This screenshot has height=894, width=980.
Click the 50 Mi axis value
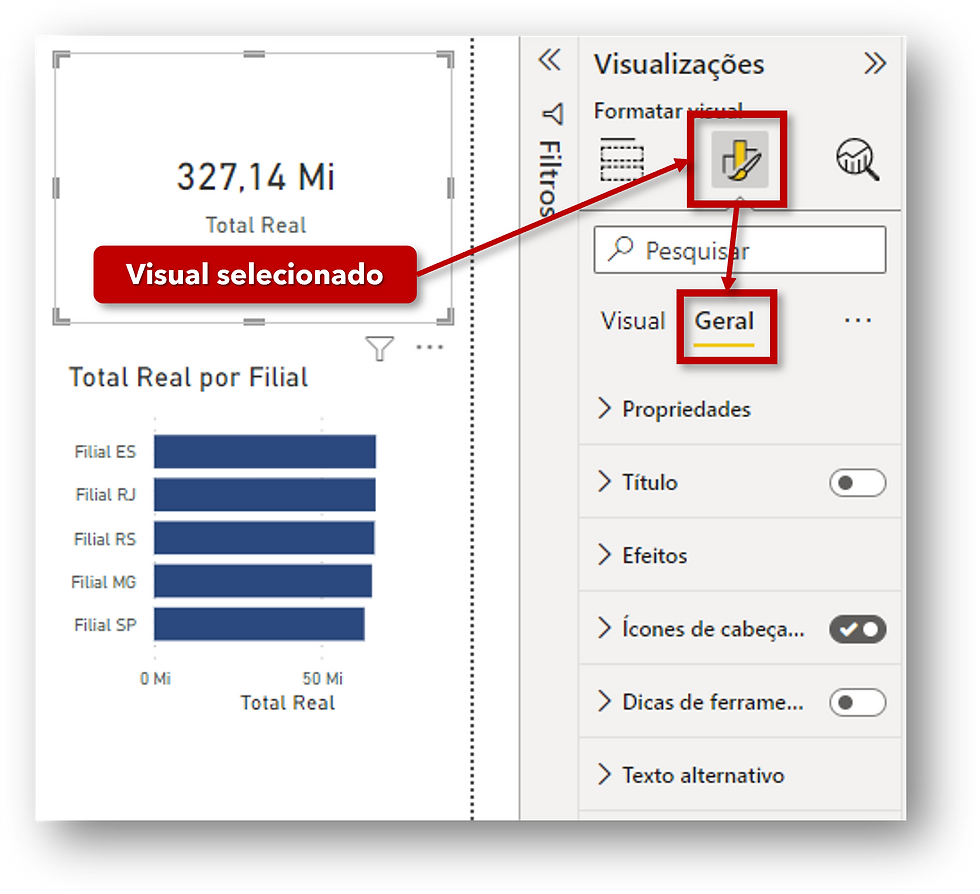click(322, 678)
